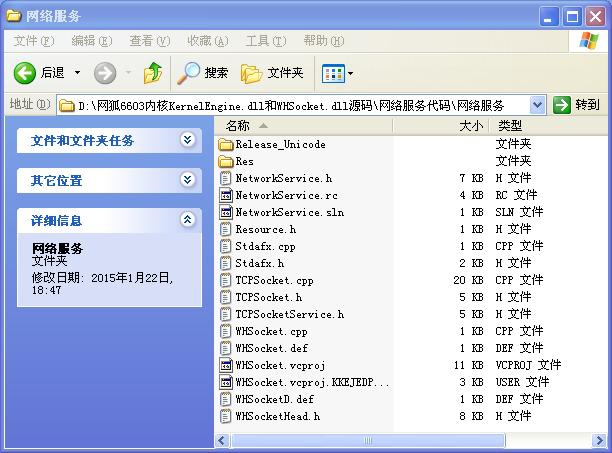Minimize the 网络服务 window
The height and width of the screenshot is (453, 612).
[548, 17]
